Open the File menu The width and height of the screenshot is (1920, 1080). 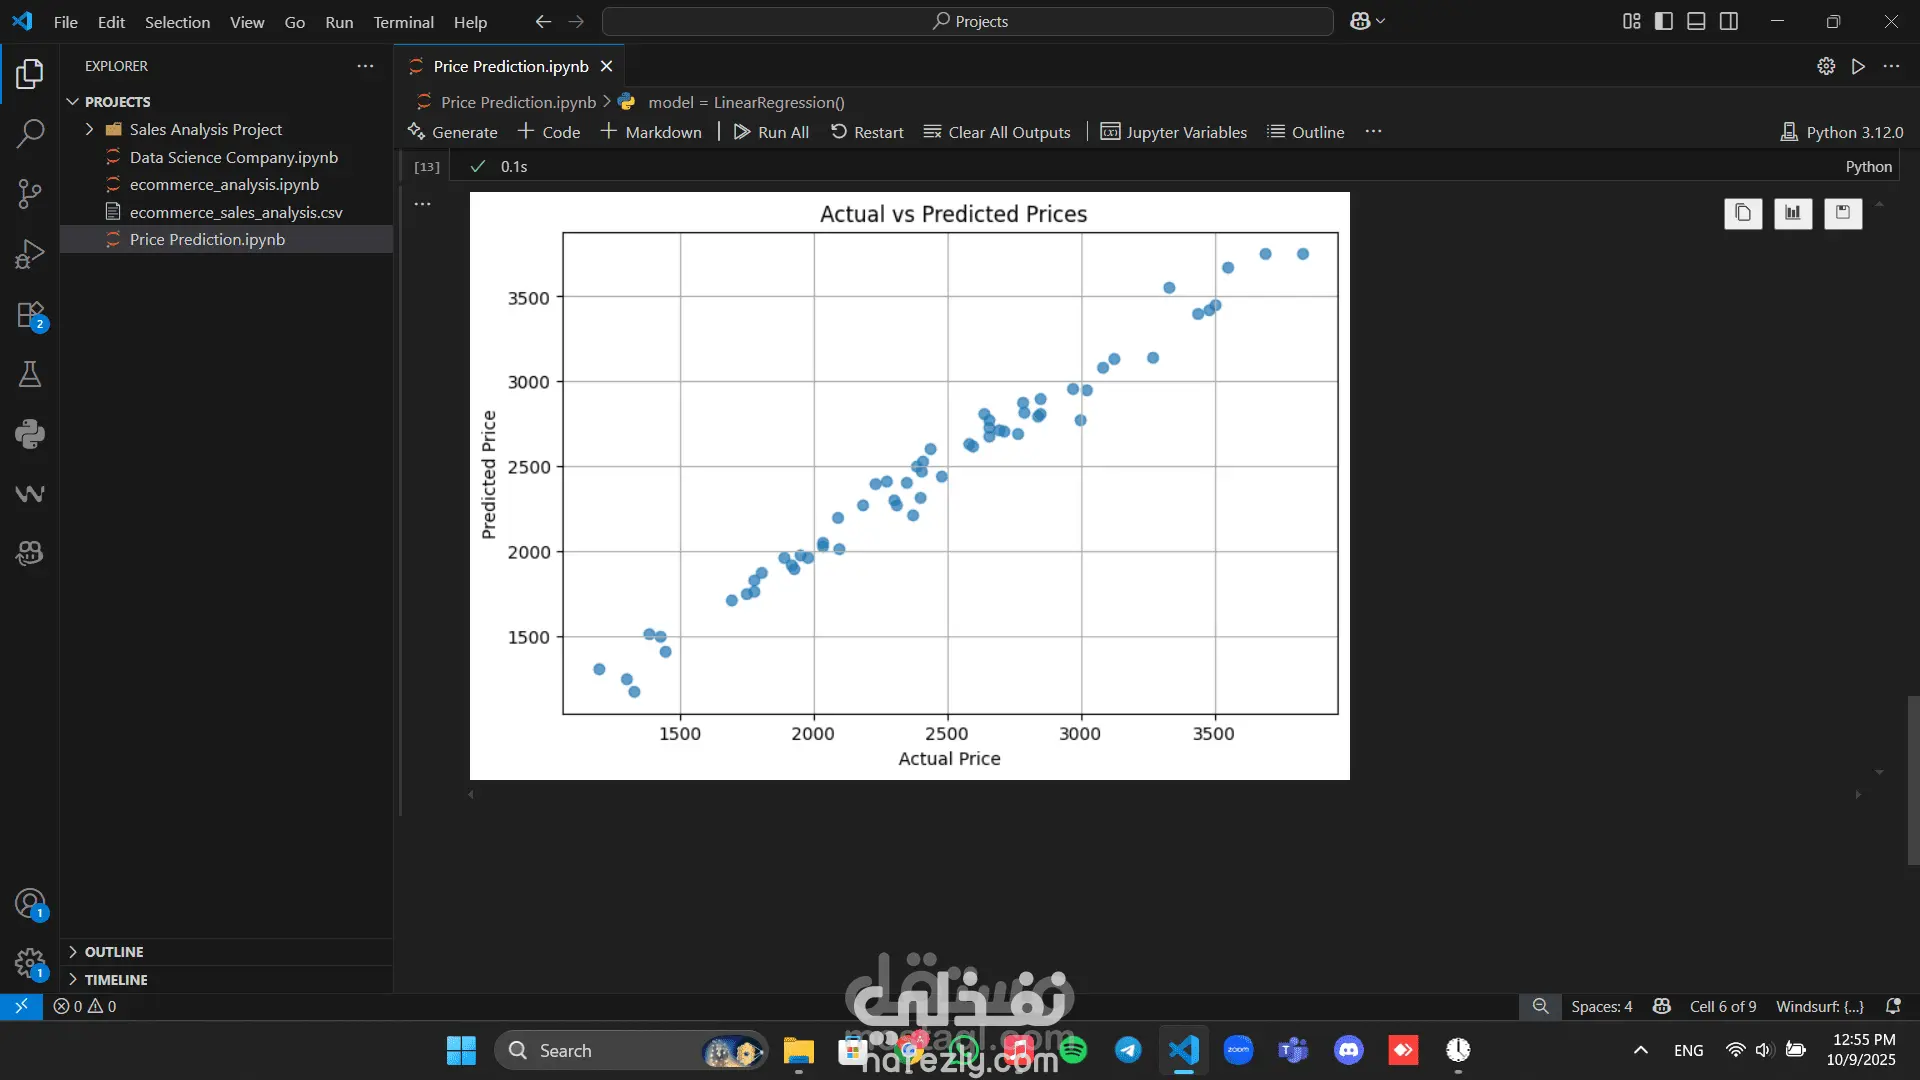tap(66, 22)
